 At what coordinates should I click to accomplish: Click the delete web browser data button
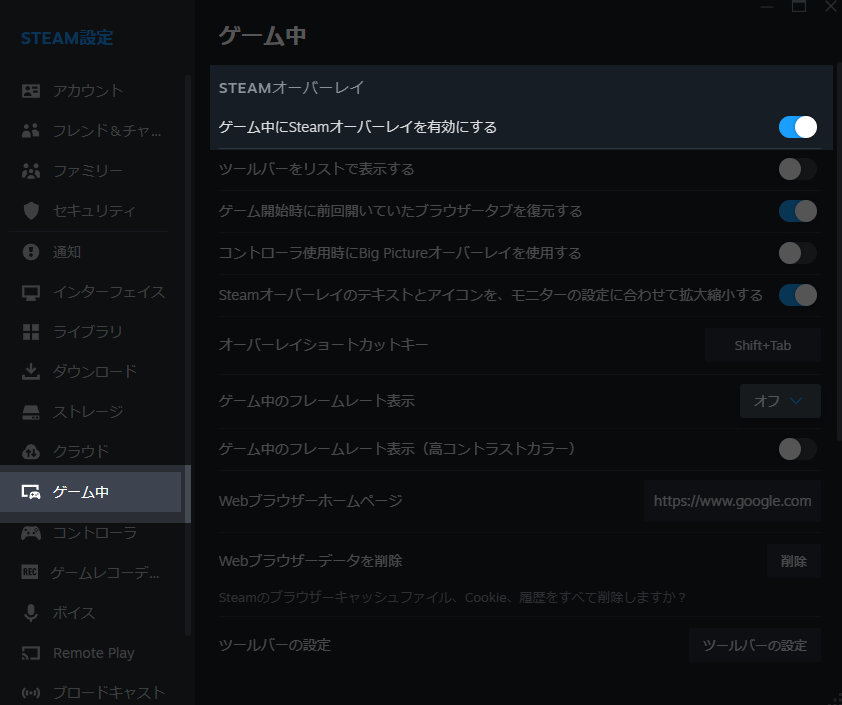coord(793,561)
